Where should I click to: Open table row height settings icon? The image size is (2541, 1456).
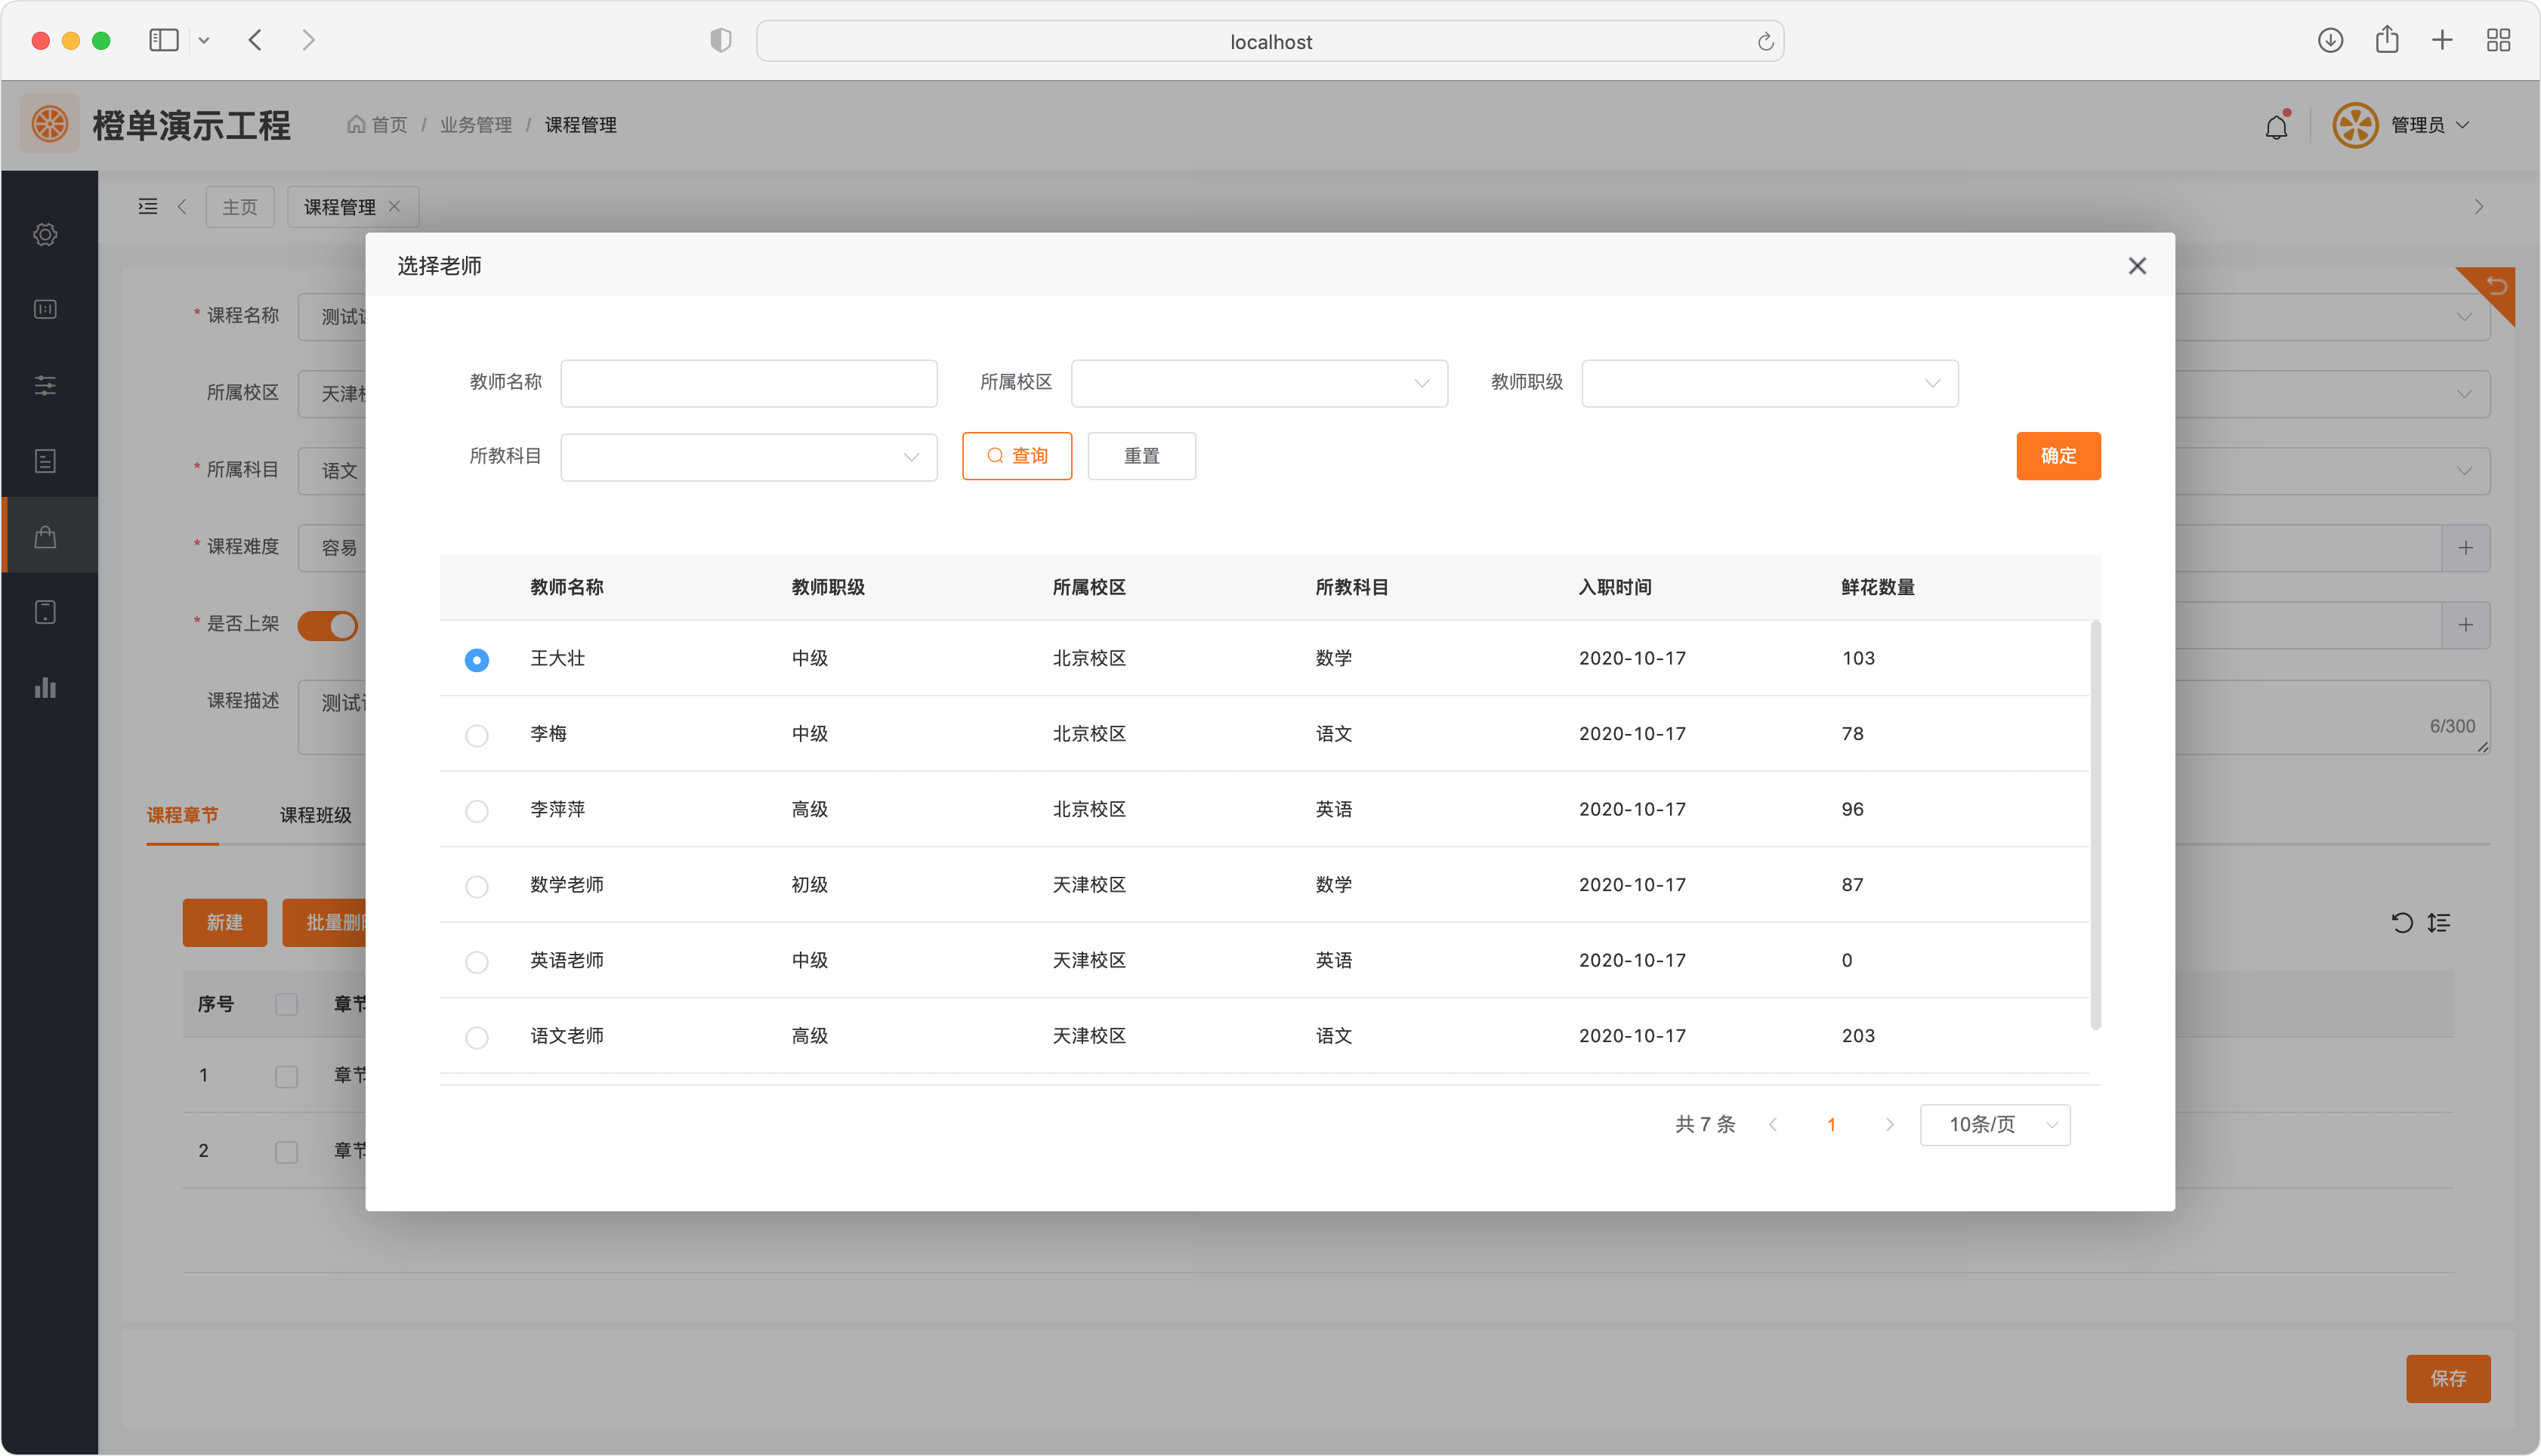pyautogui.click(x=2439, y=922)
